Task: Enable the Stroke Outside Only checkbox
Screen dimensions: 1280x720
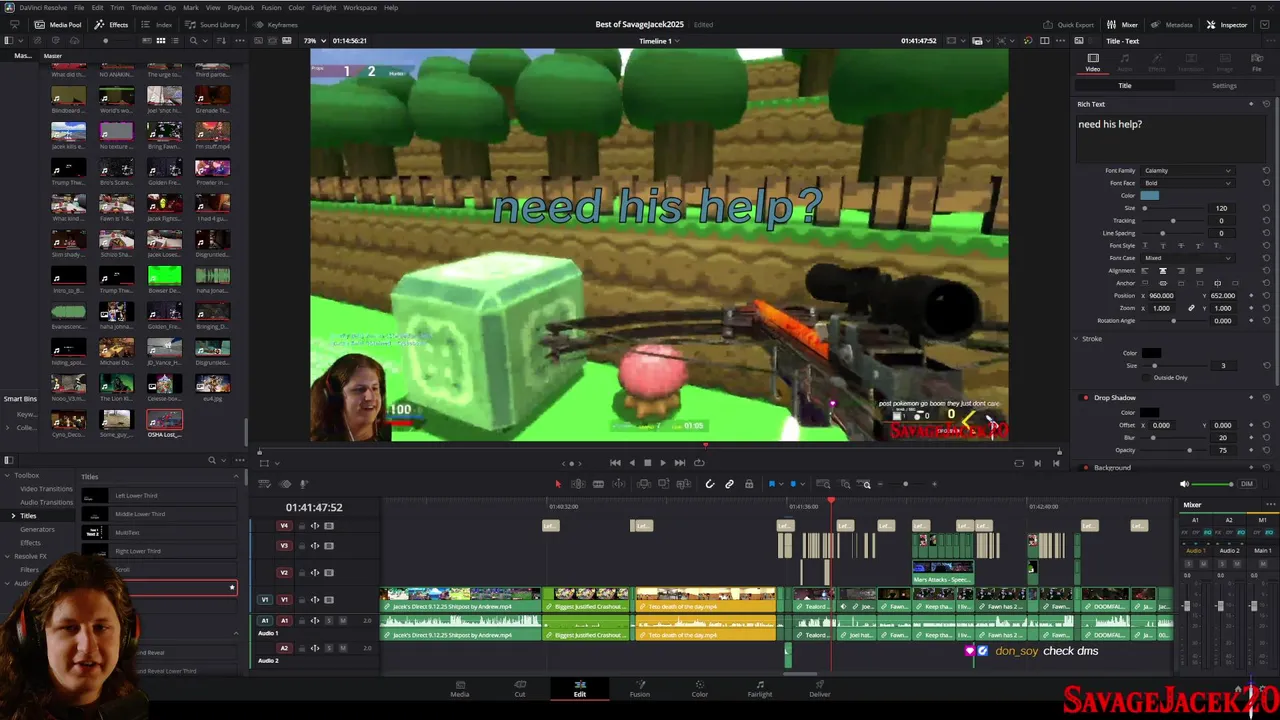Action: (x=1147, y=378)
